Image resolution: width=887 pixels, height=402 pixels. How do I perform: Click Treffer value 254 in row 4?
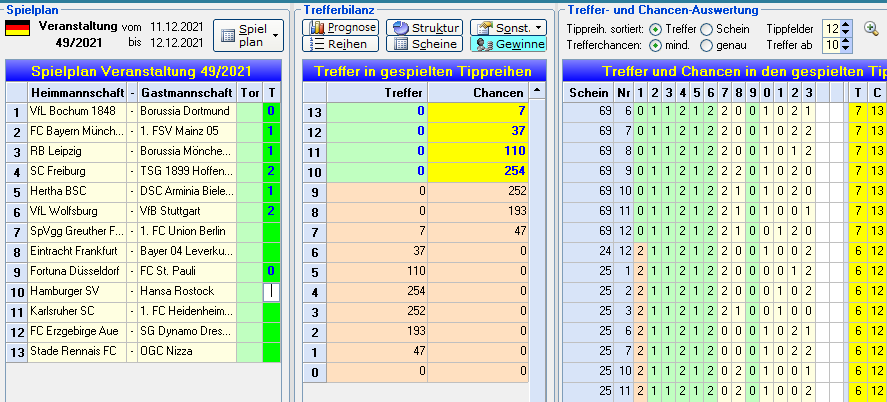pos(377,291)
